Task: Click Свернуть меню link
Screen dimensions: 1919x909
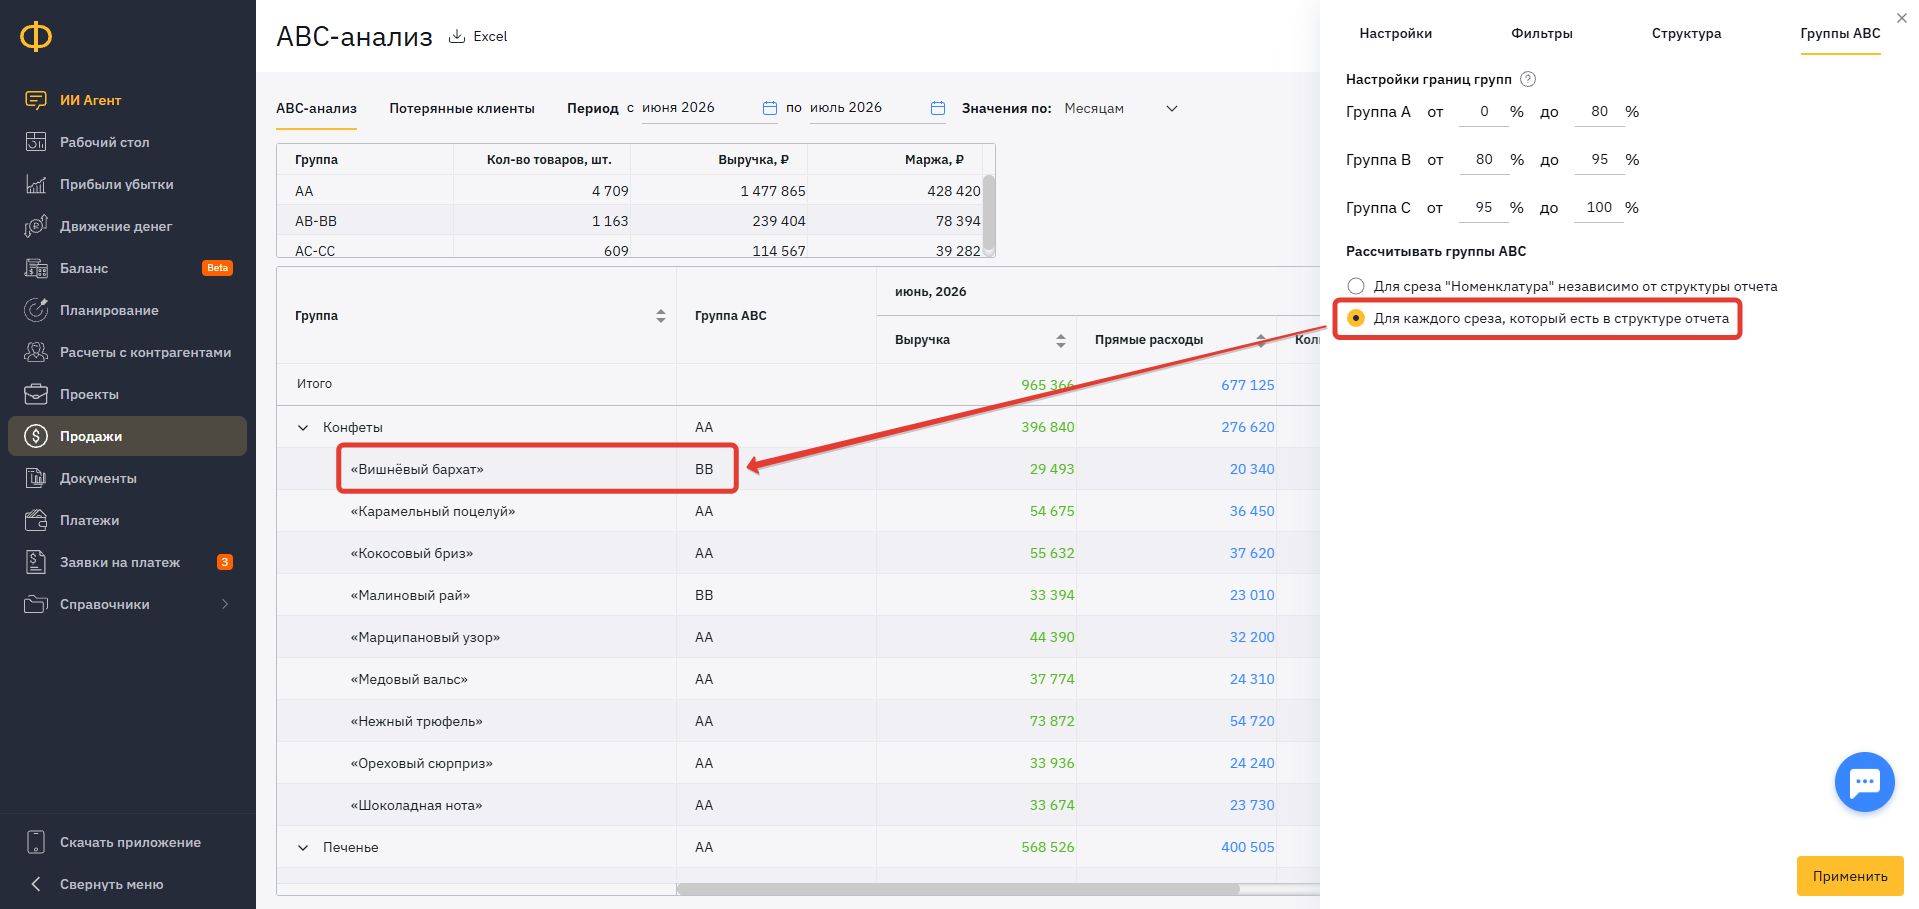Action: pos(112,884)
